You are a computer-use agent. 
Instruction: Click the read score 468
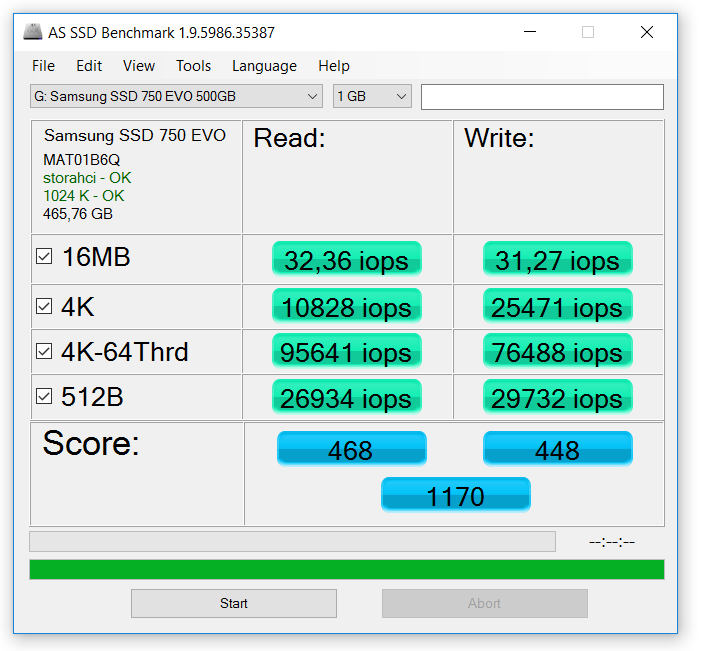click(351, 449)
